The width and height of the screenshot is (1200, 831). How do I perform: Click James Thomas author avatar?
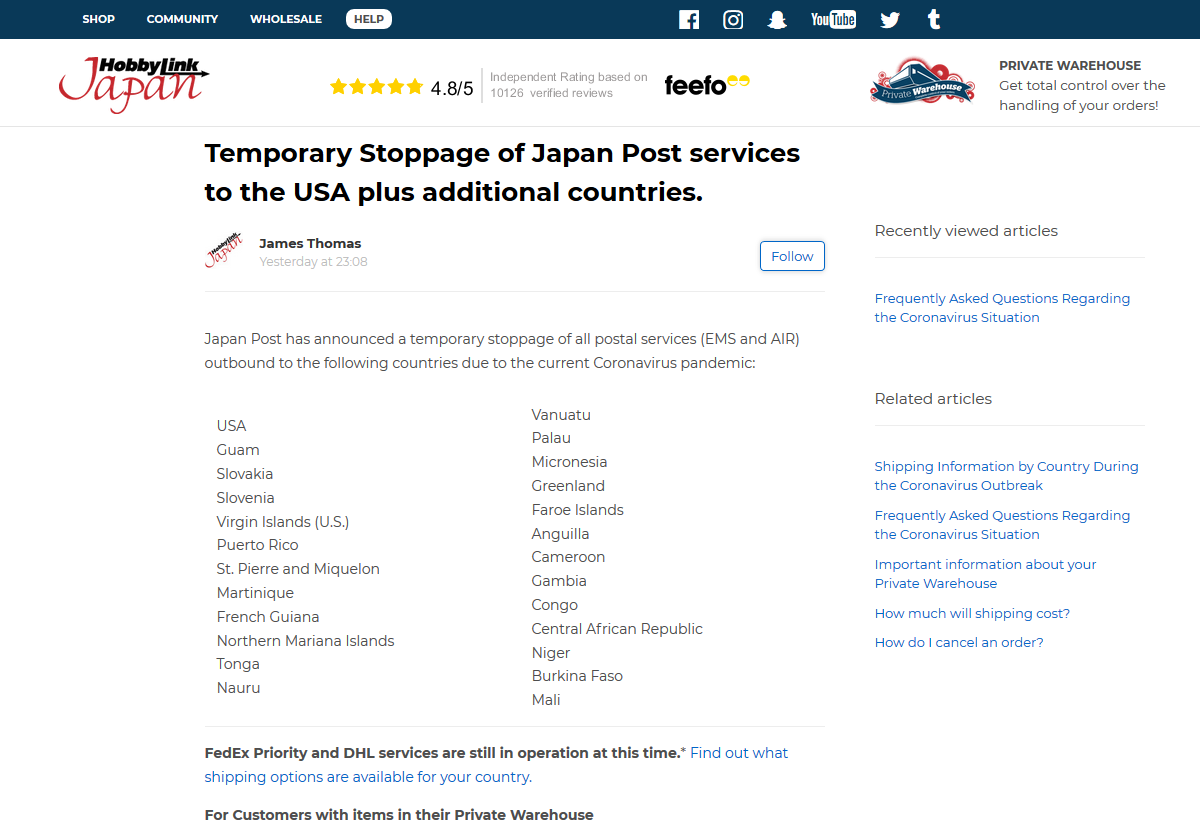tap(224, 250)
